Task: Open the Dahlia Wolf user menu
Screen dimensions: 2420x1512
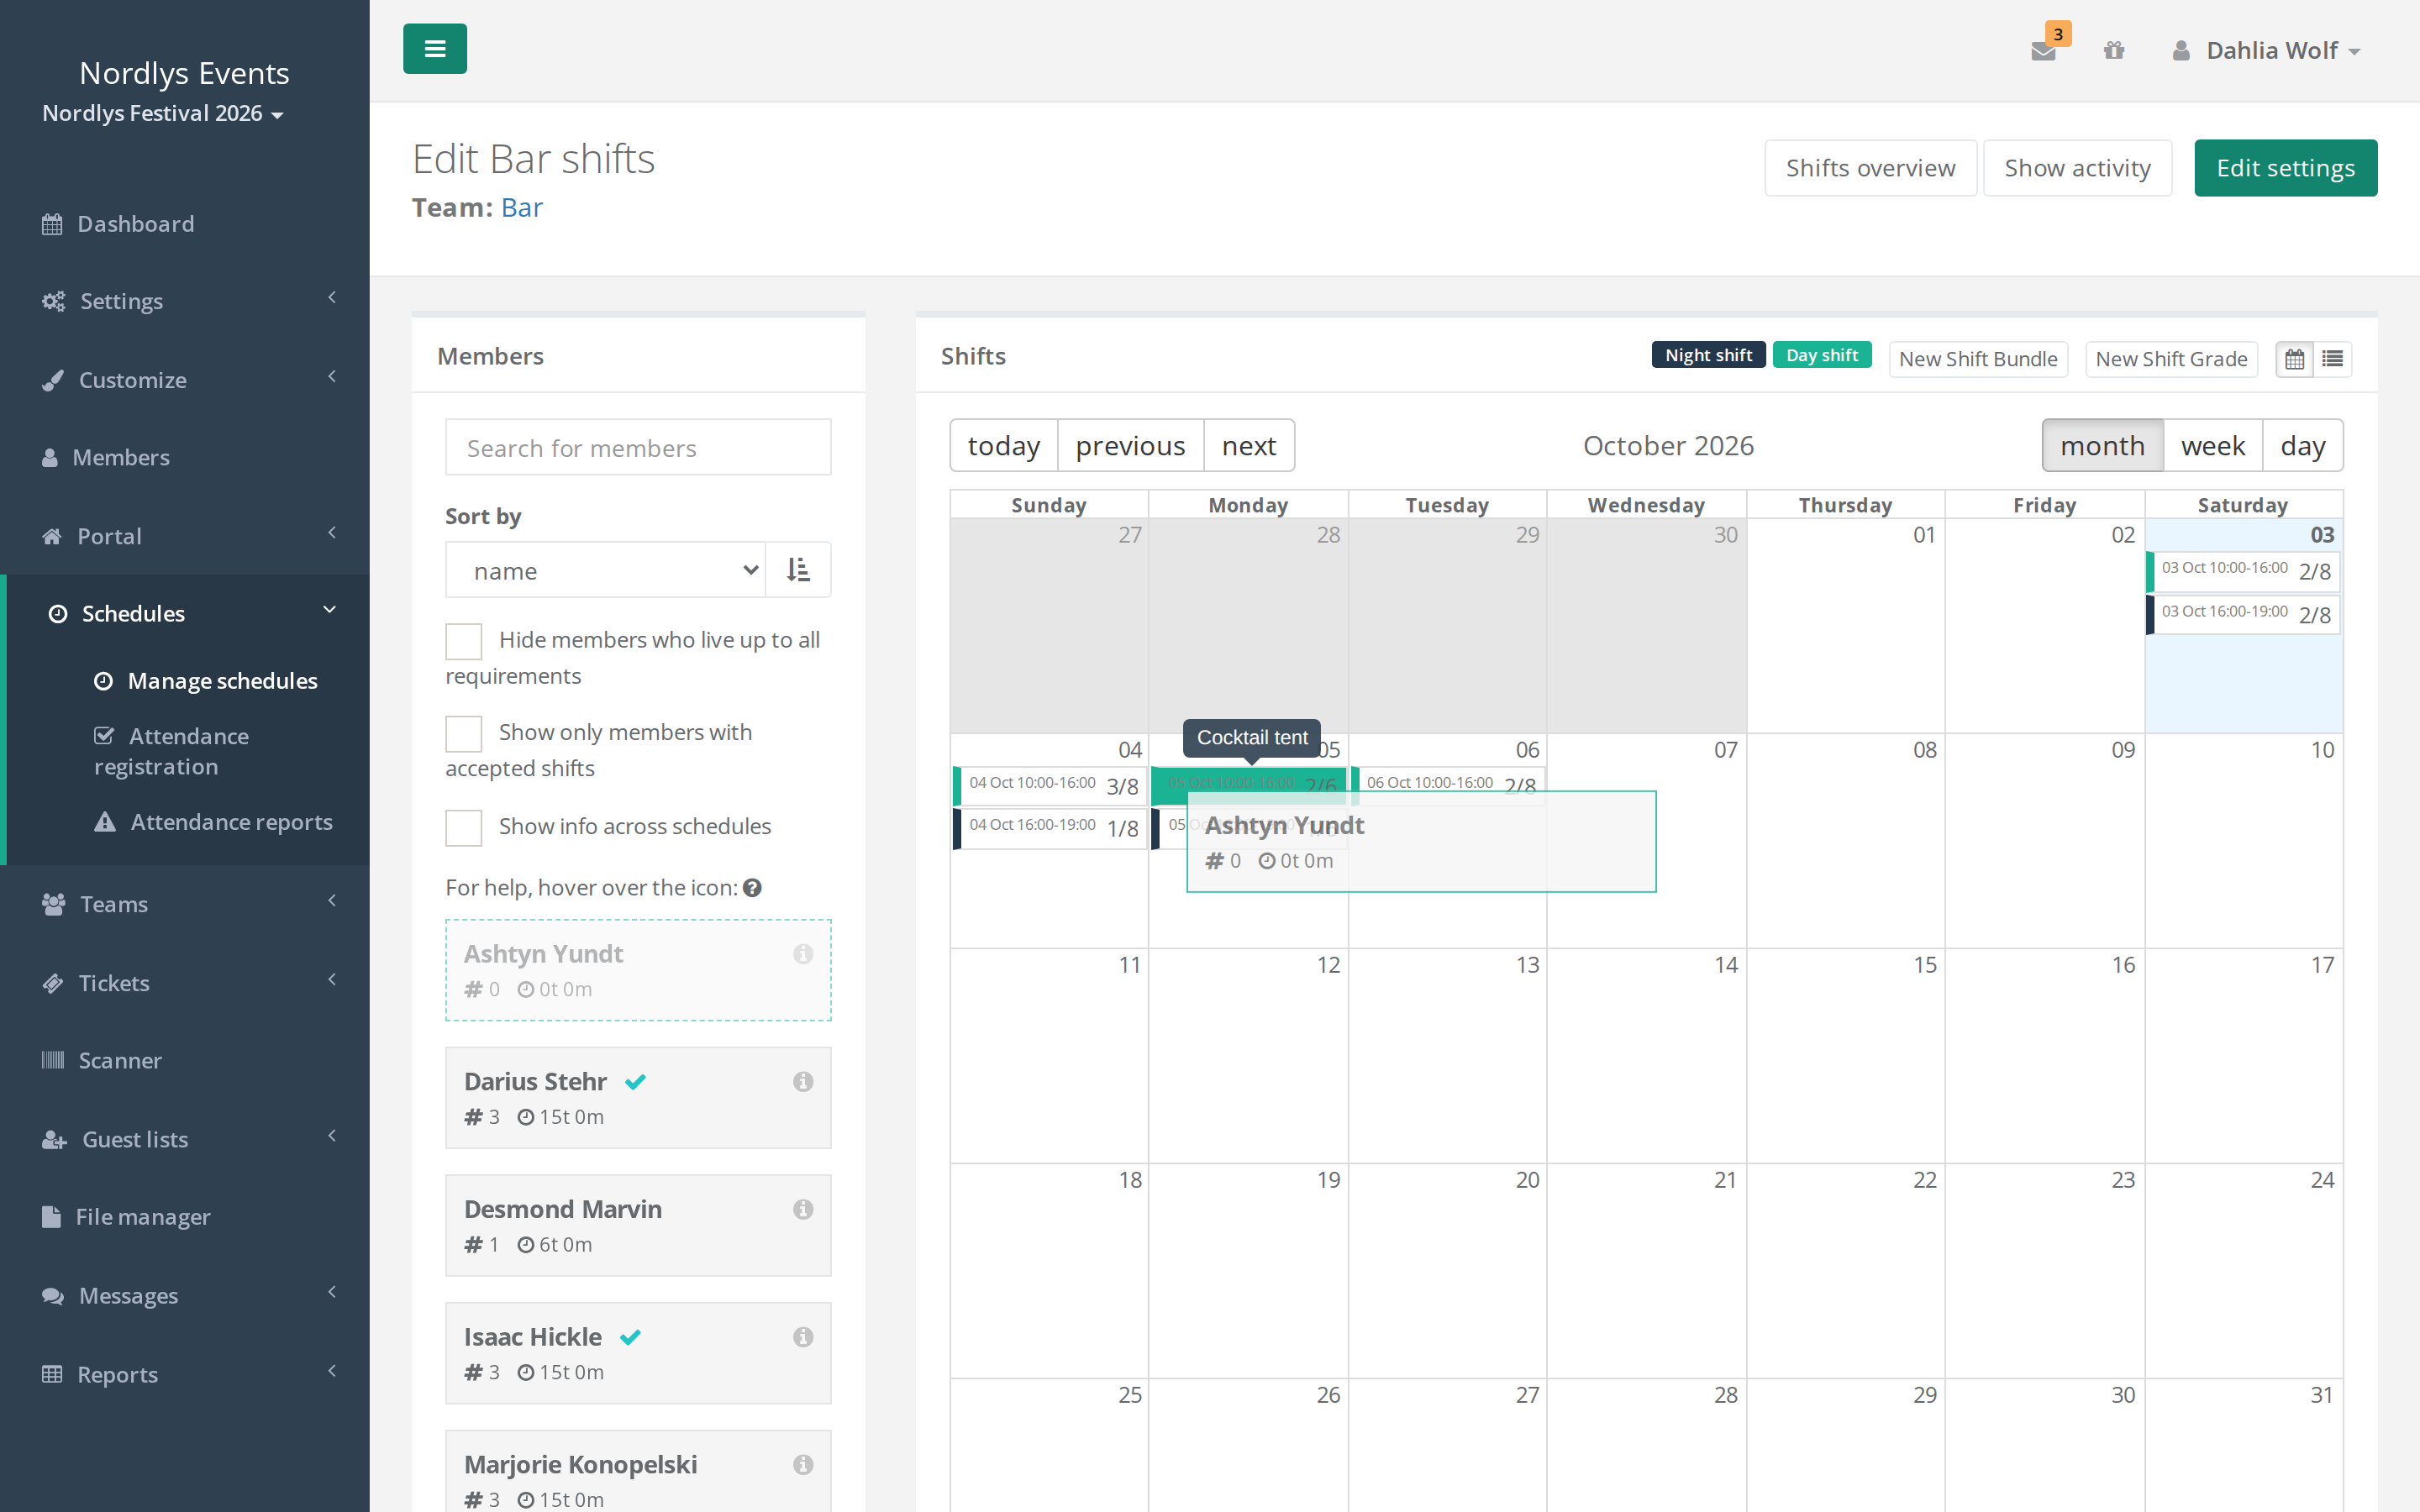Action: (2268, 50)
